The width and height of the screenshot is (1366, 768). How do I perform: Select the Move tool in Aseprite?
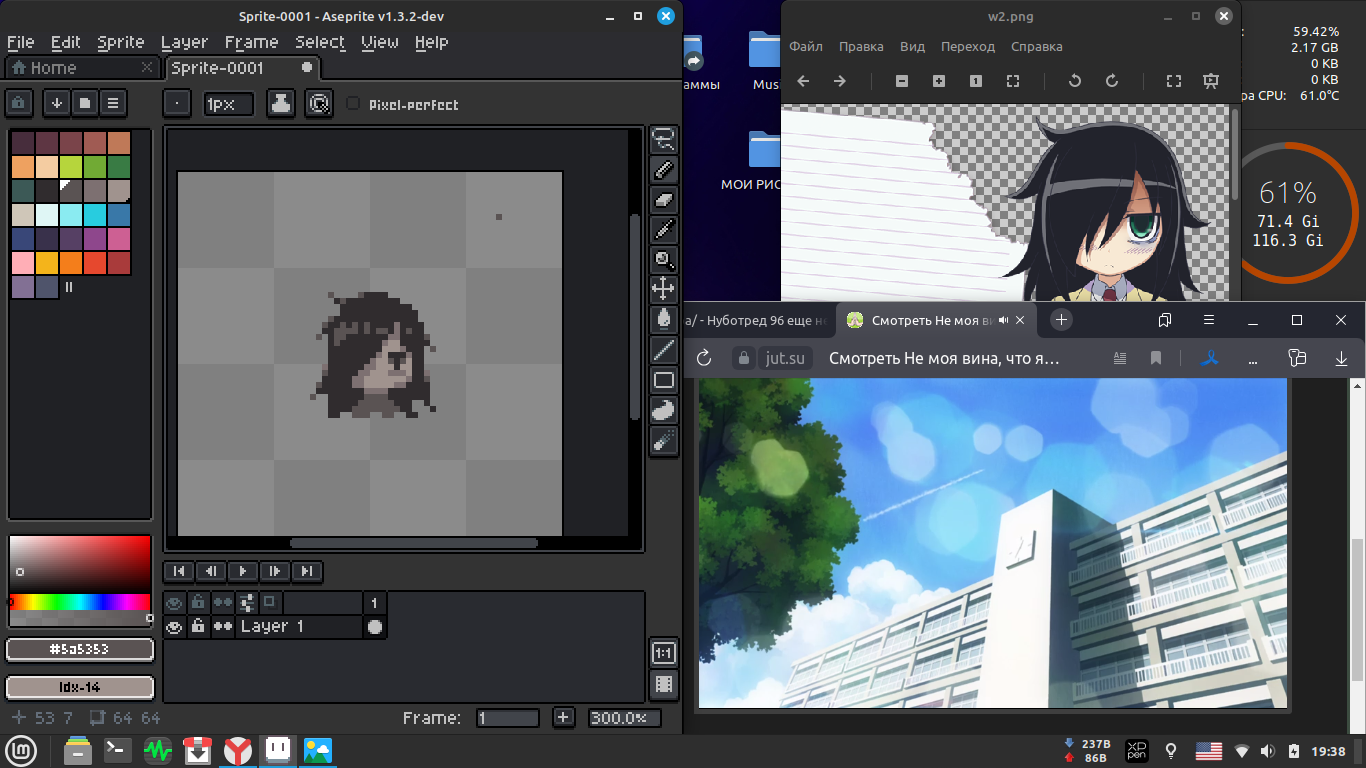click(x=664, y=290)
